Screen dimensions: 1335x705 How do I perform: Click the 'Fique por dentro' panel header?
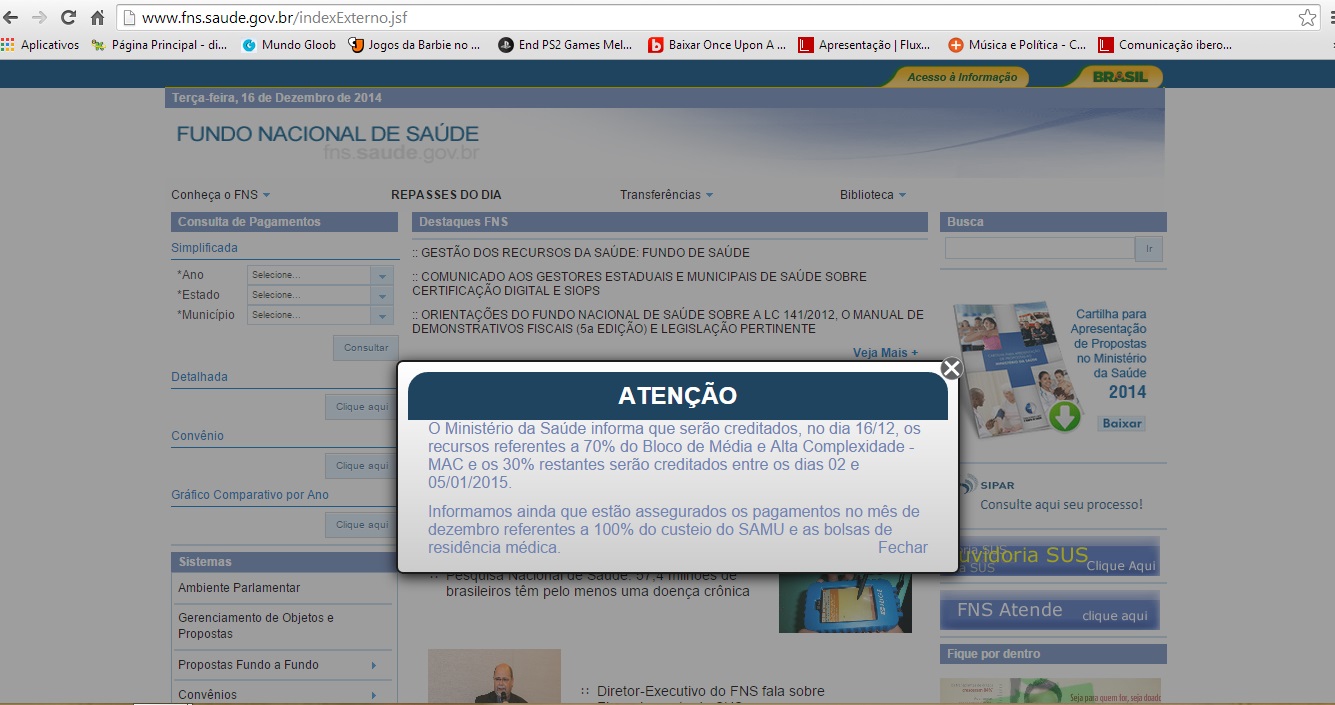click(1053, 654)
